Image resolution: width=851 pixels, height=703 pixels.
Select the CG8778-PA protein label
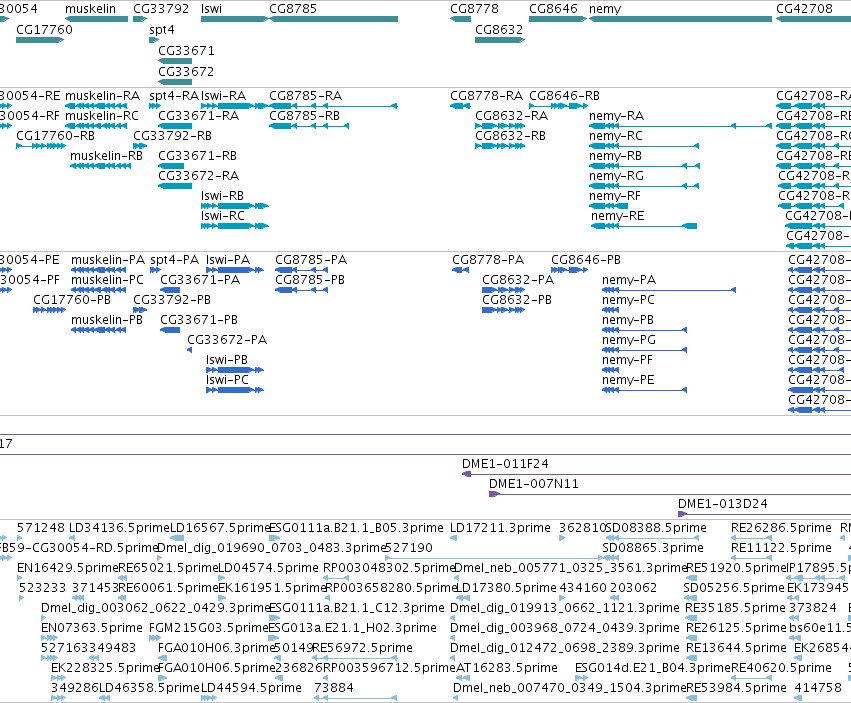488,261
